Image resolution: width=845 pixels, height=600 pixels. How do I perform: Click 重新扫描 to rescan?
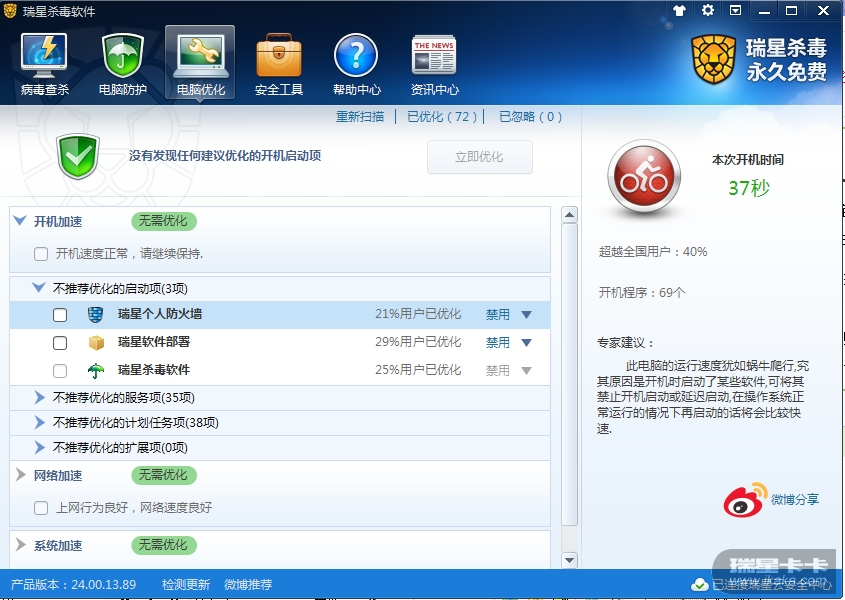pos(360,116)
